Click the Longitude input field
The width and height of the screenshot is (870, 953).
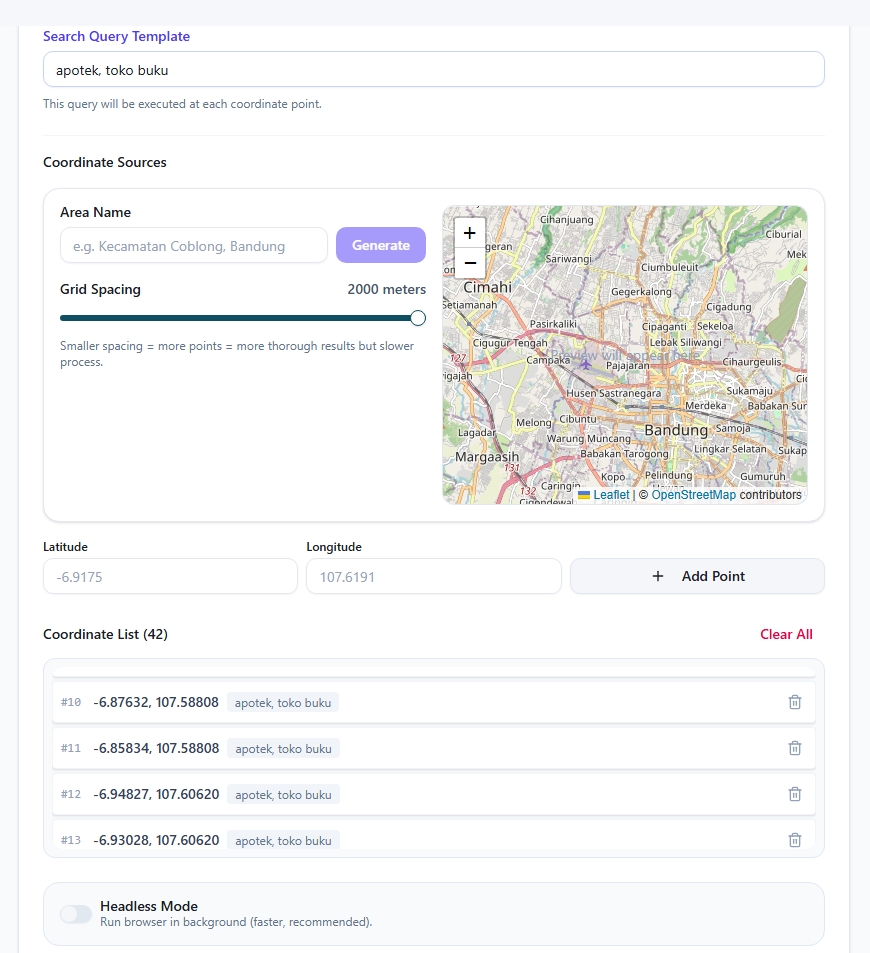(433, 576)
